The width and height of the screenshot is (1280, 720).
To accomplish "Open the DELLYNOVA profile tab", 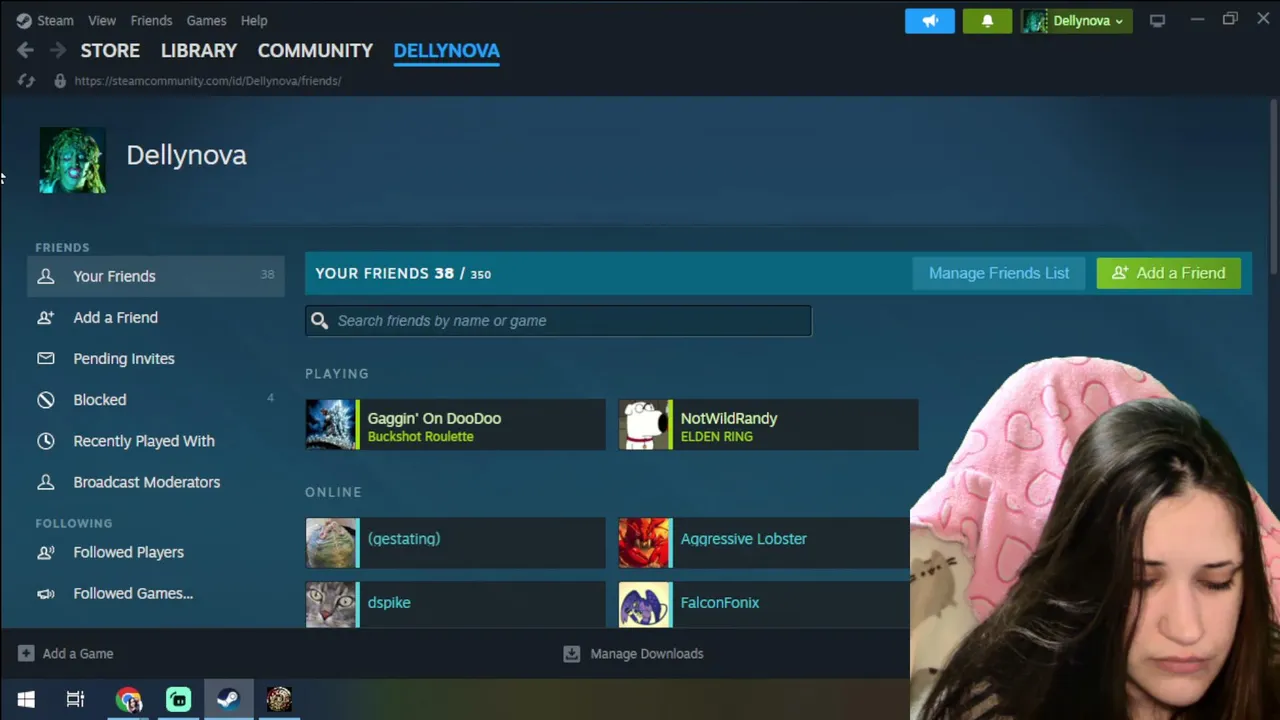I will (446, 50).
